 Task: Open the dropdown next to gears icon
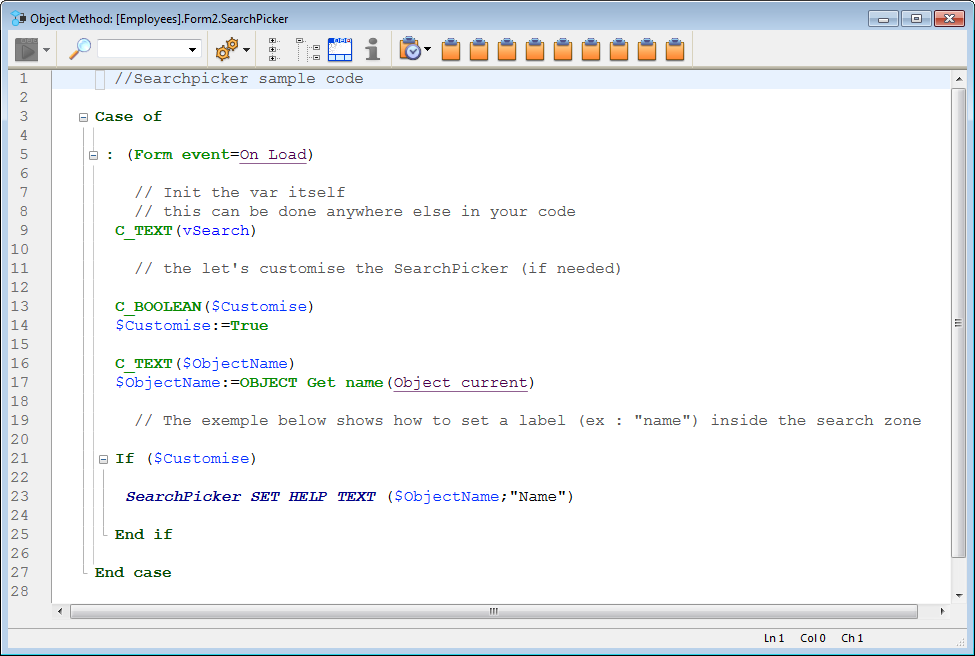[247, 50]
